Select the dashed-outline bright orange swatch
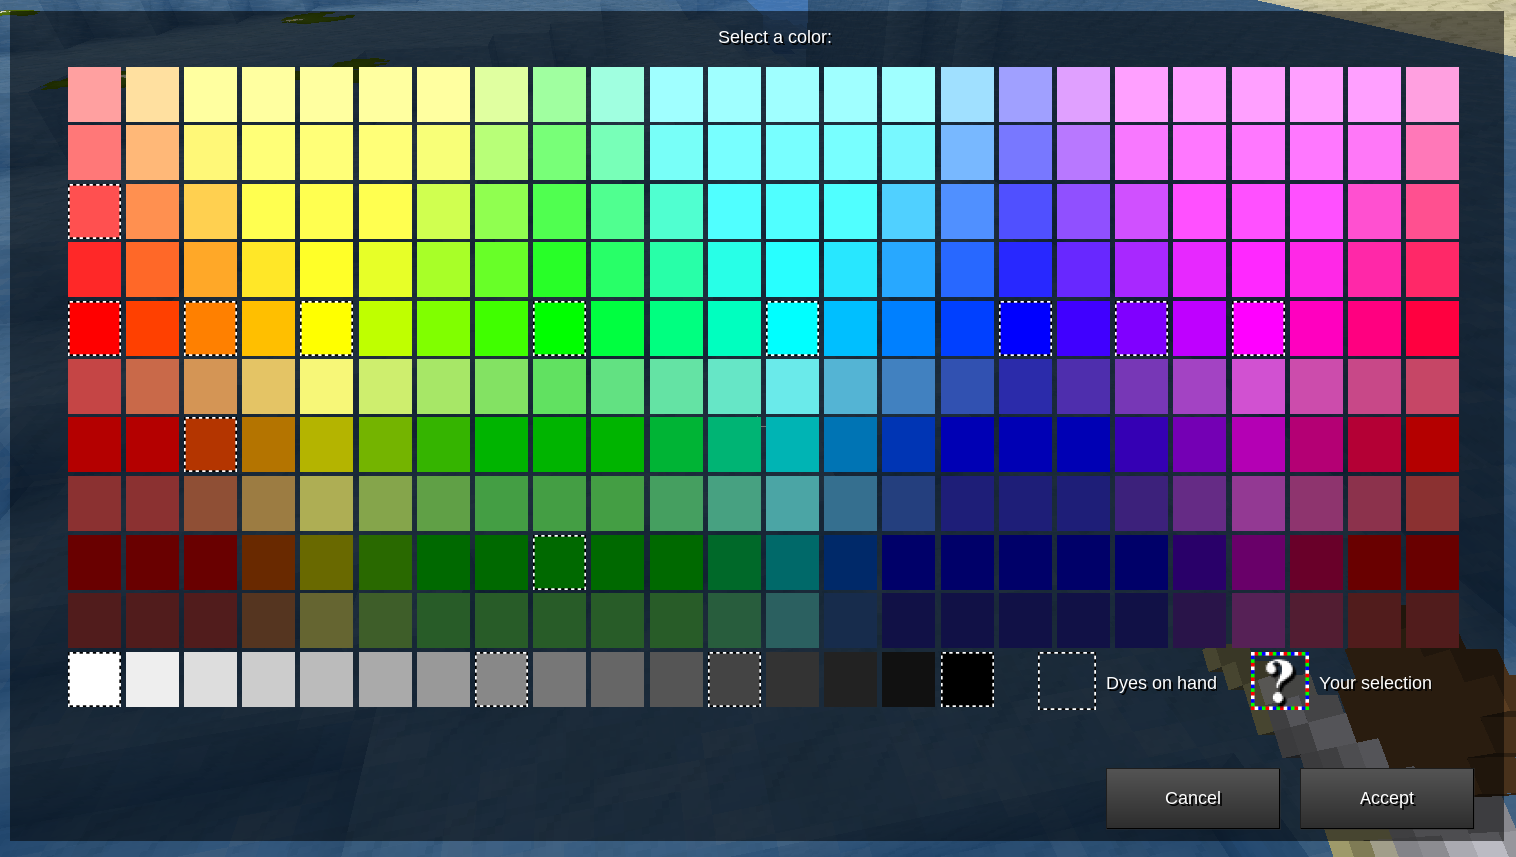Screen dimensions: 1516x857 pos(210,328)
